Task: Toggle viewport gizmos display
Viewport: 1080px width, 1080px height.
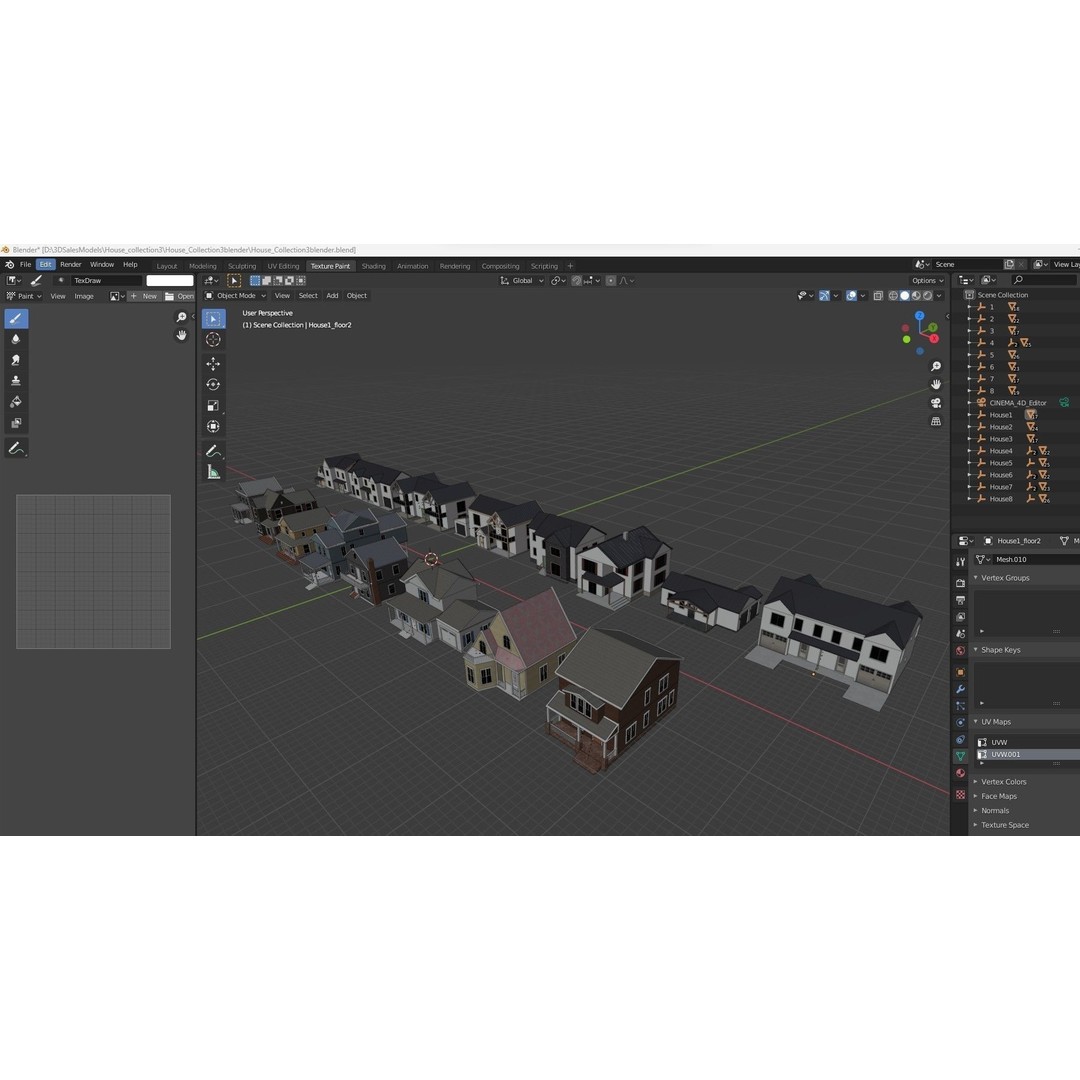Action: 824,295
